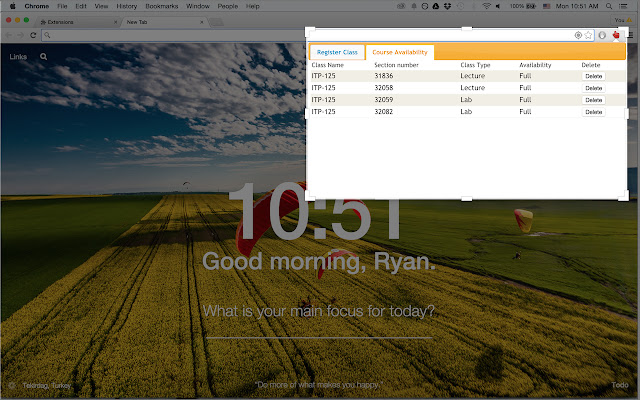Click the Time Machine menu bar icon
Screen dimensions: 640x400
click(x=460, y=6)
